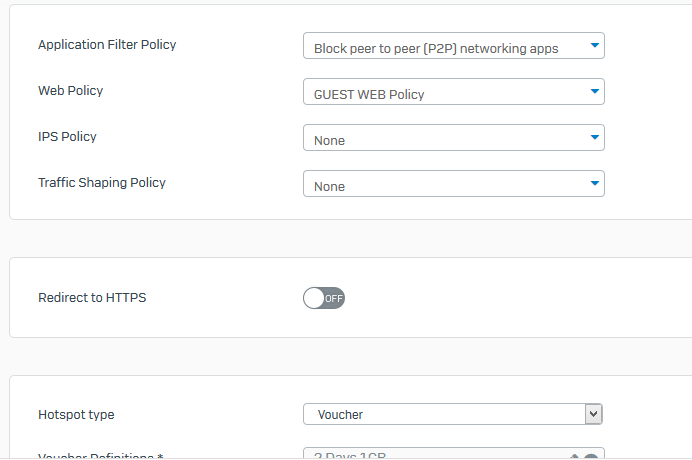Click the blue arrow in Web Policy field
Viewport: 692px width, 460px height.
[594, 91]
